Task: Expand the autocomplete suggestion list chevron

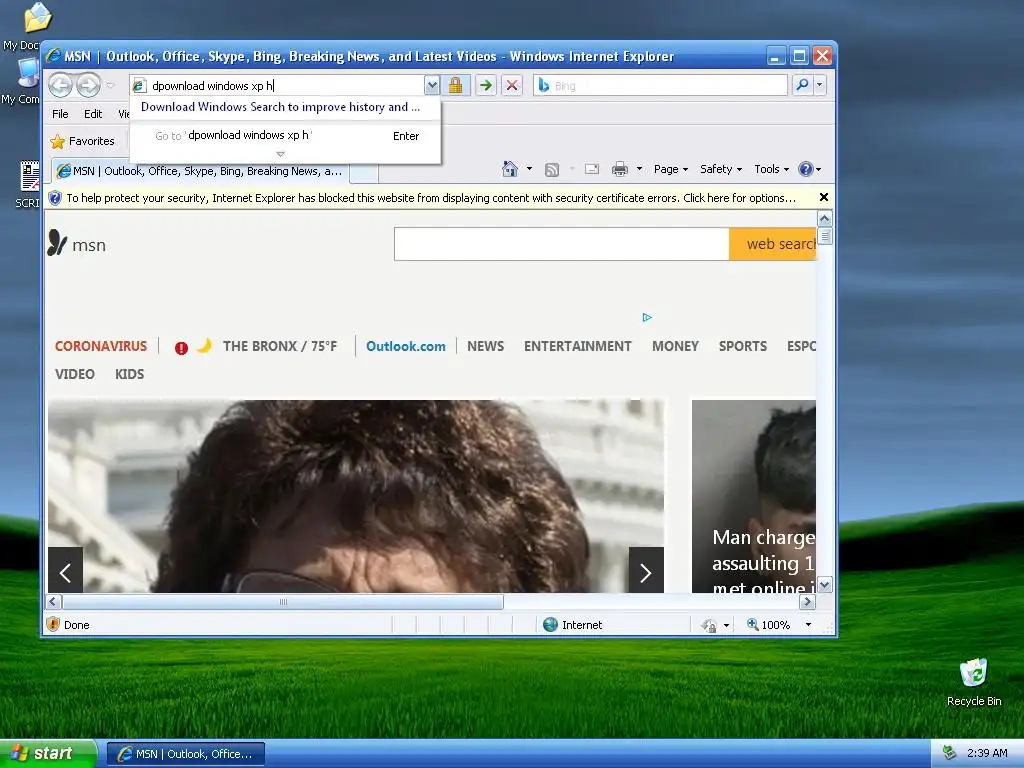Action: tap(281, 155)
